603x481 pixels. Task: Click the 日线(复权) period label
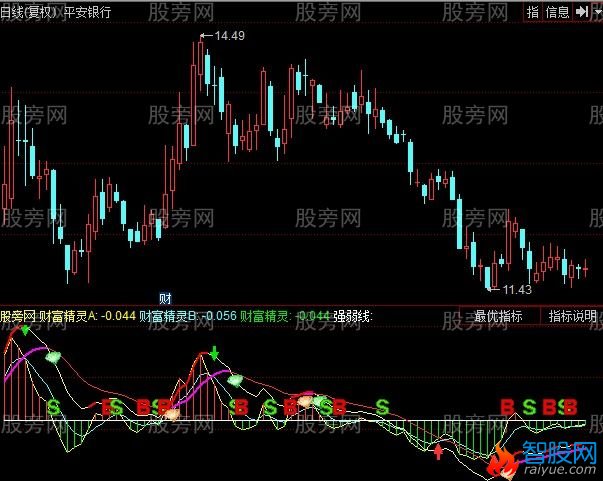29,12
